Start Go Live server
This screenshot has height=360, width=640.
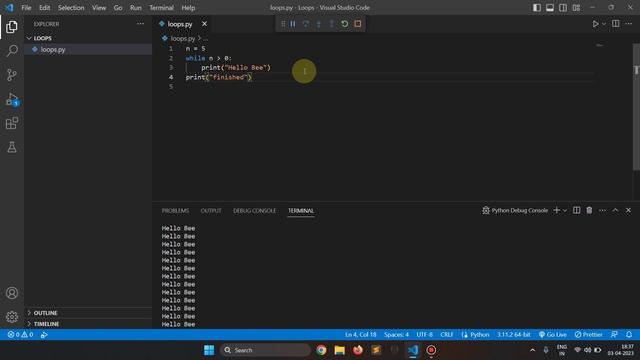[553, 335]
